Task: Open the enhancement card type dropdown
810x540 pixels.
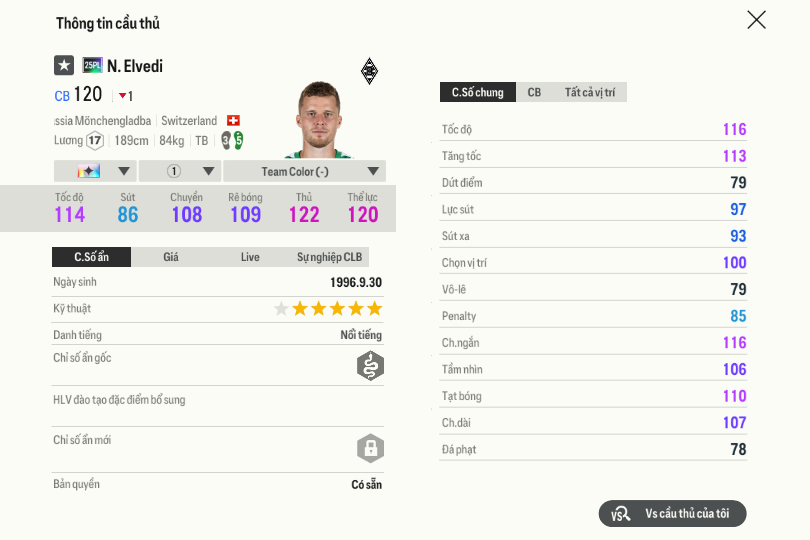Action: click(x=94, y=171)
